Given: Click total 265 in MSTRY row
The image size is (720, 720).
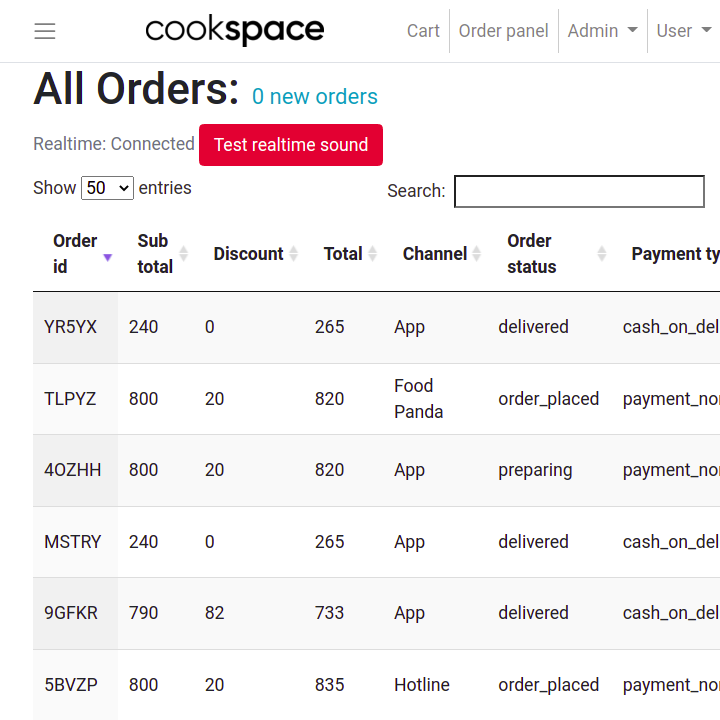Looking at the screenshot, I should [329, 541].
